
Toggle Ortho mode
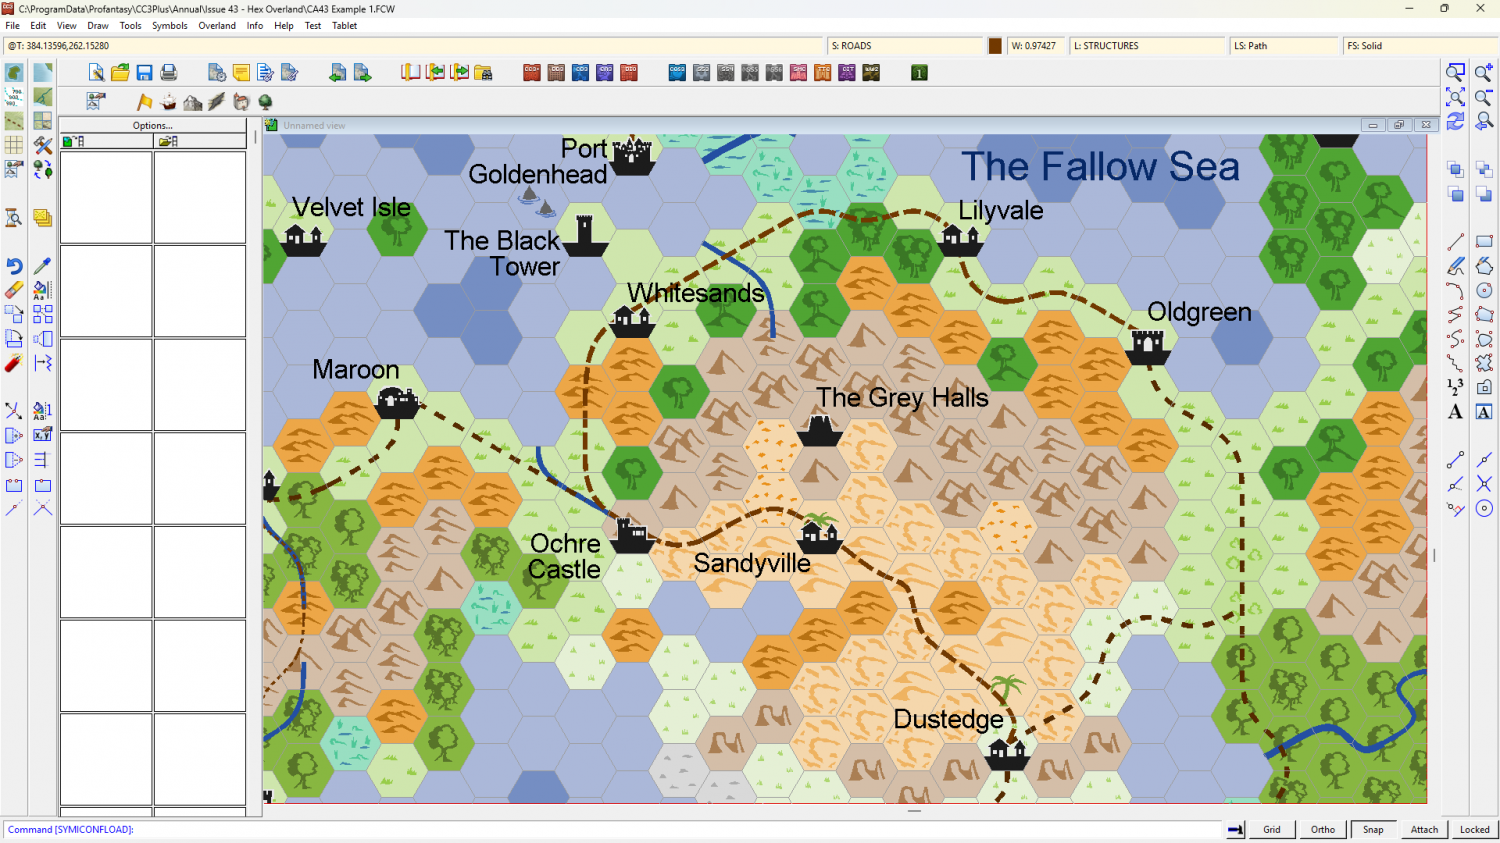pos(1322,829)
